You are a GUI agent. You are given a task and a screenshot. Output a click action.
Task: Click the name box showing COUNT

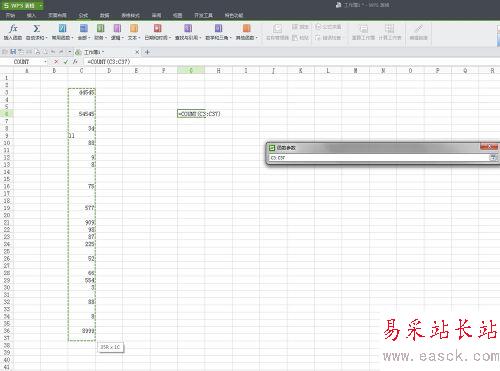coord(22,62)
